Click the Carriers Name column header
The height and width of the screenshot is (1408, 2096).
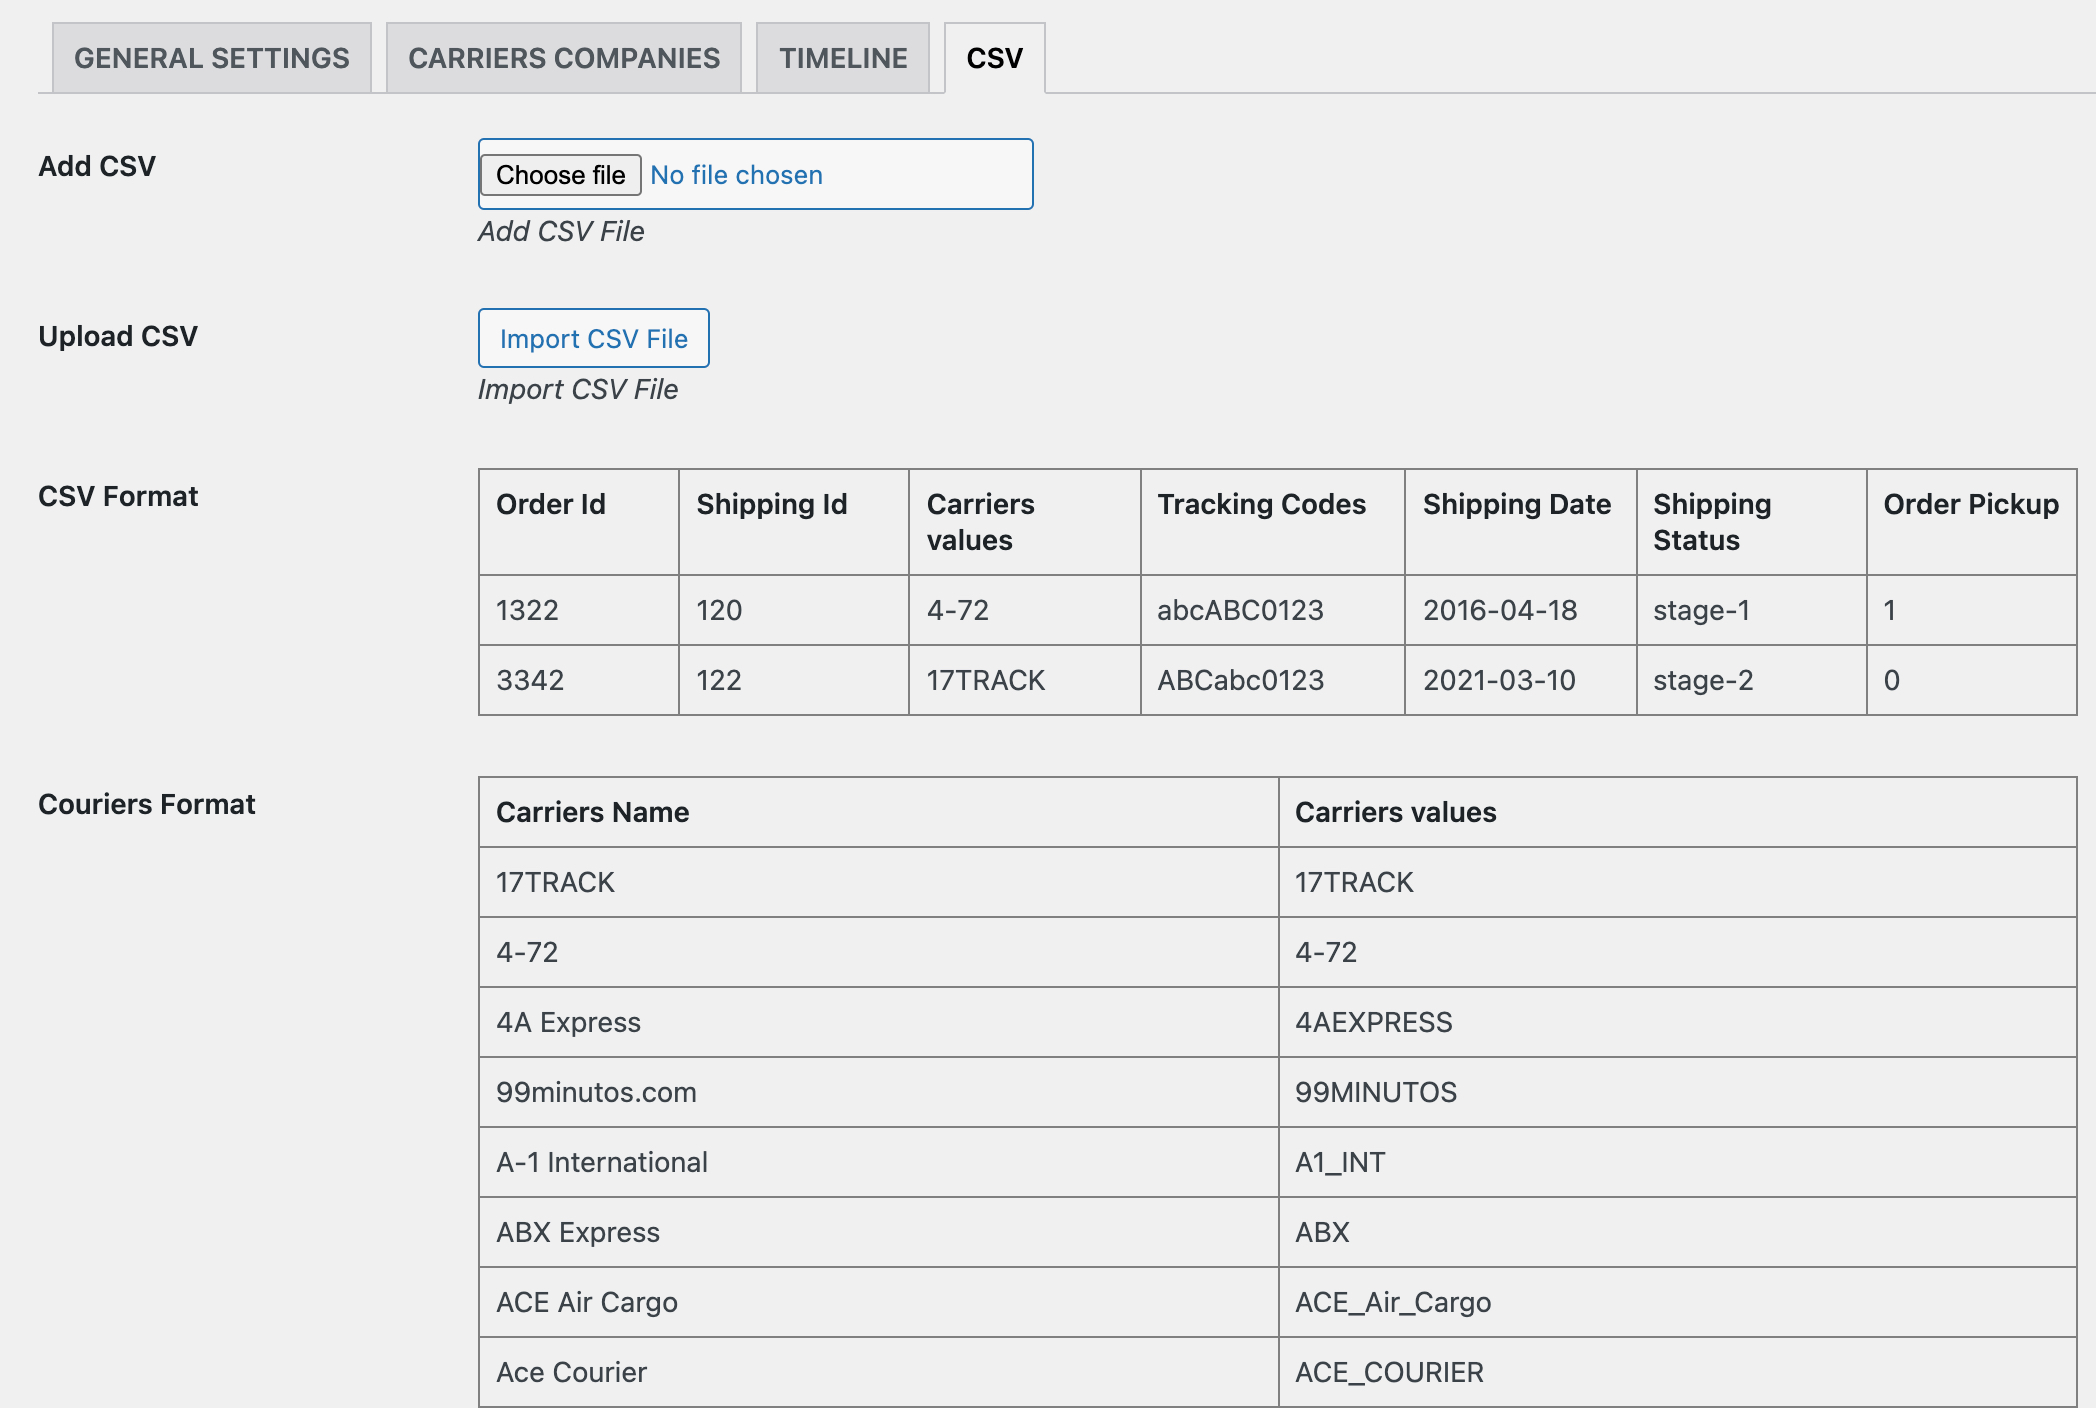(592, 812)
